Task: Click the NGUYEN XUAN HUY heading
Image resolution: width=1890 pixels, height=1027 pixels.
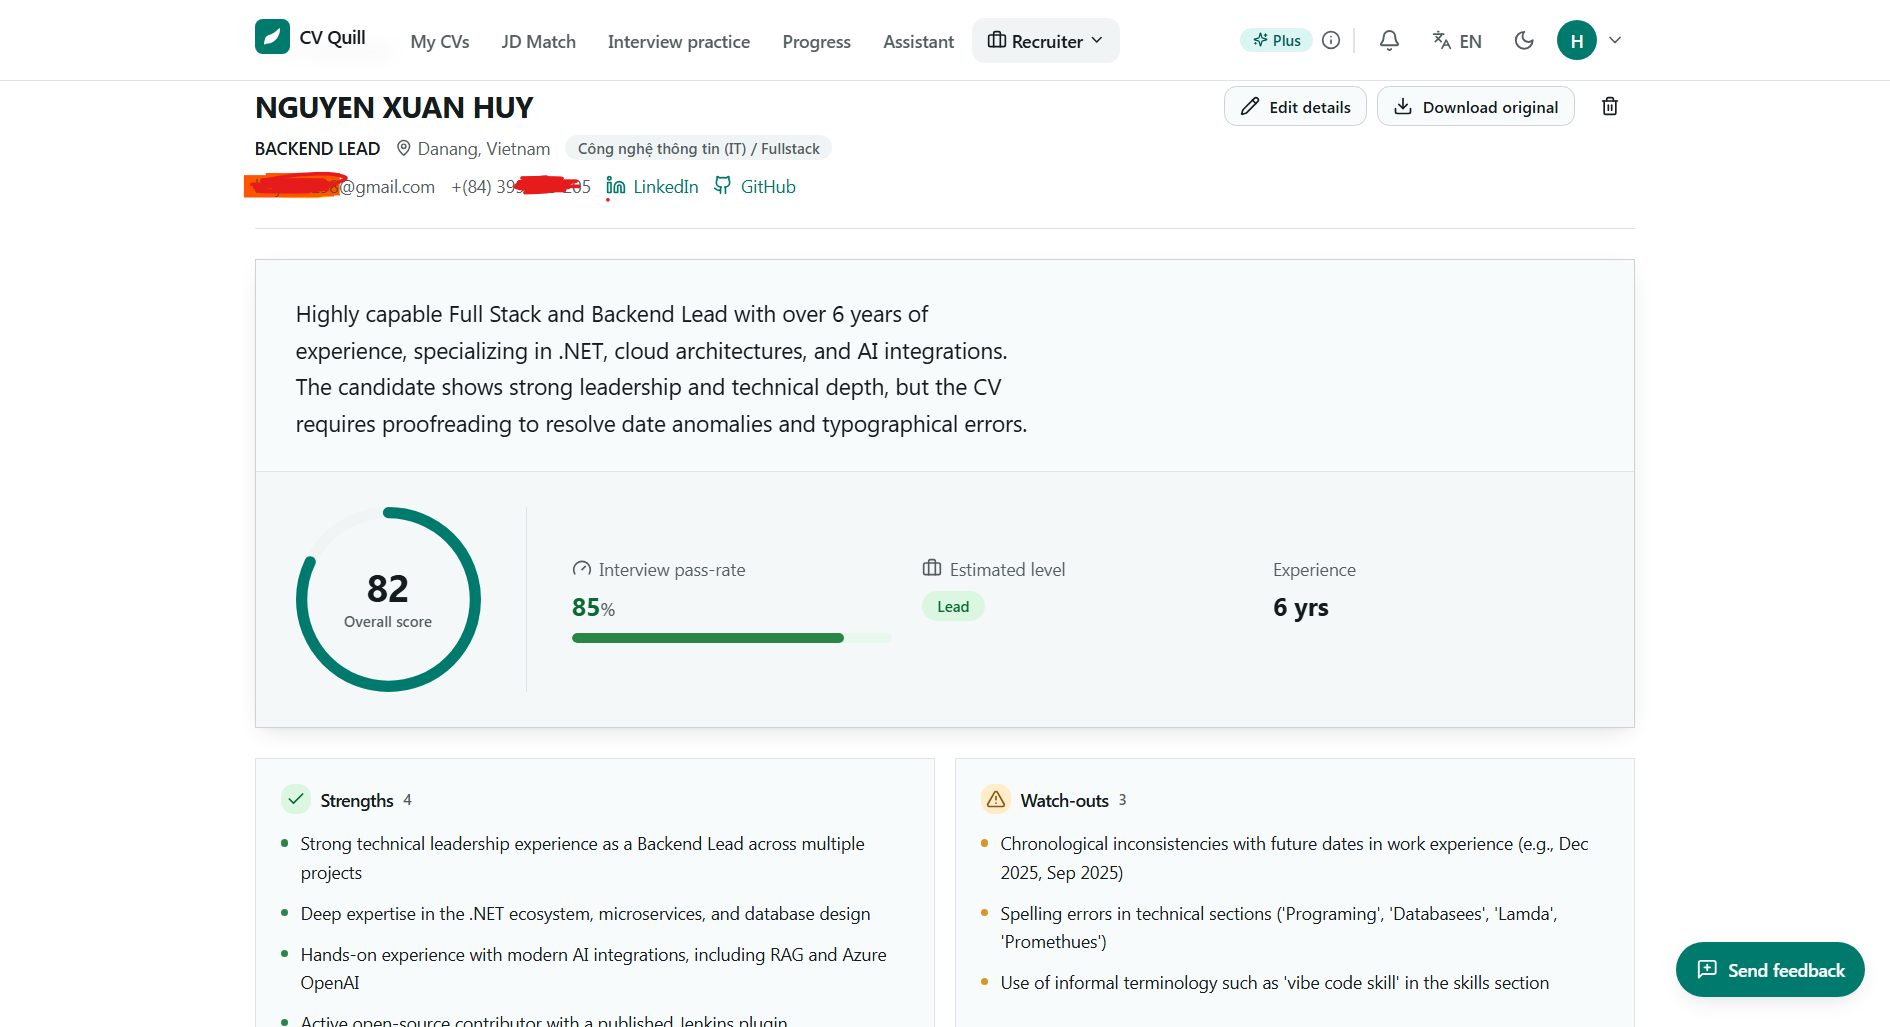Action: pos(394,108)
